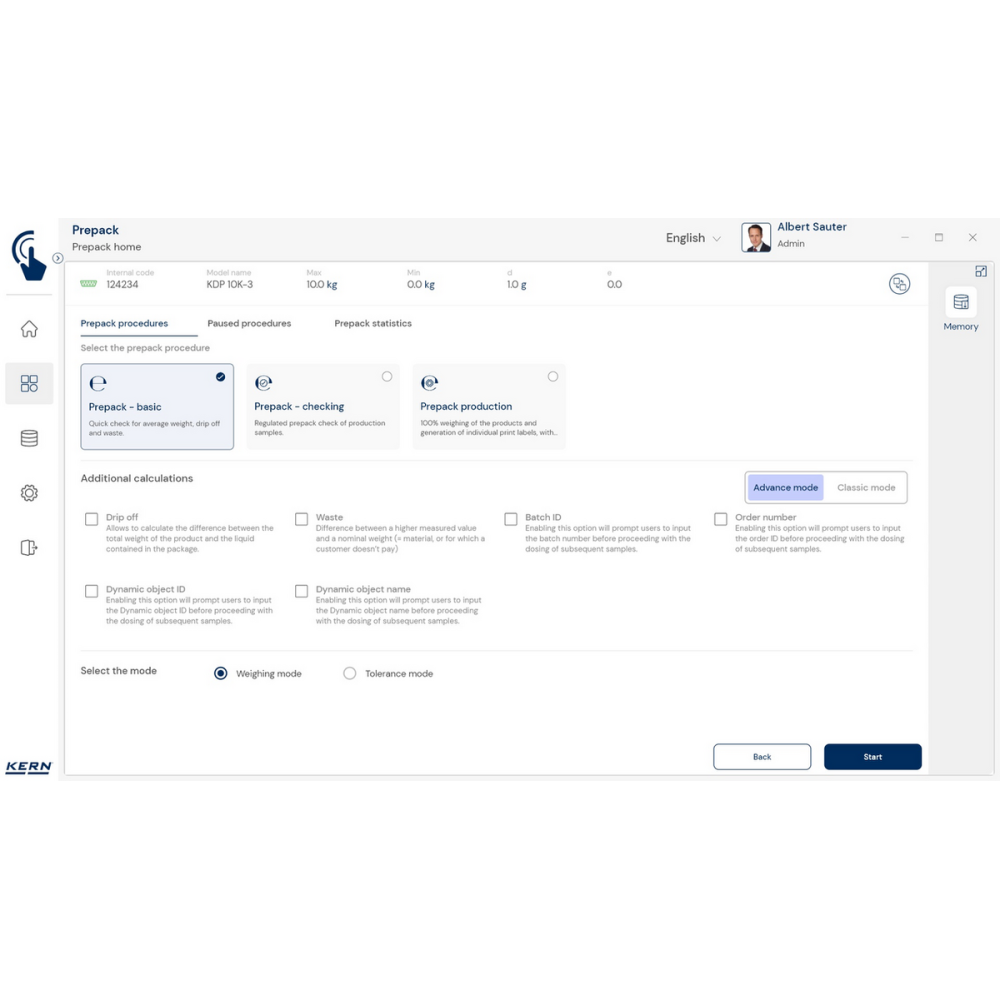Viewport: 1000px width, 1000px height.
Task: Open the Prepack statistics tab
Action: coord(373,324)
